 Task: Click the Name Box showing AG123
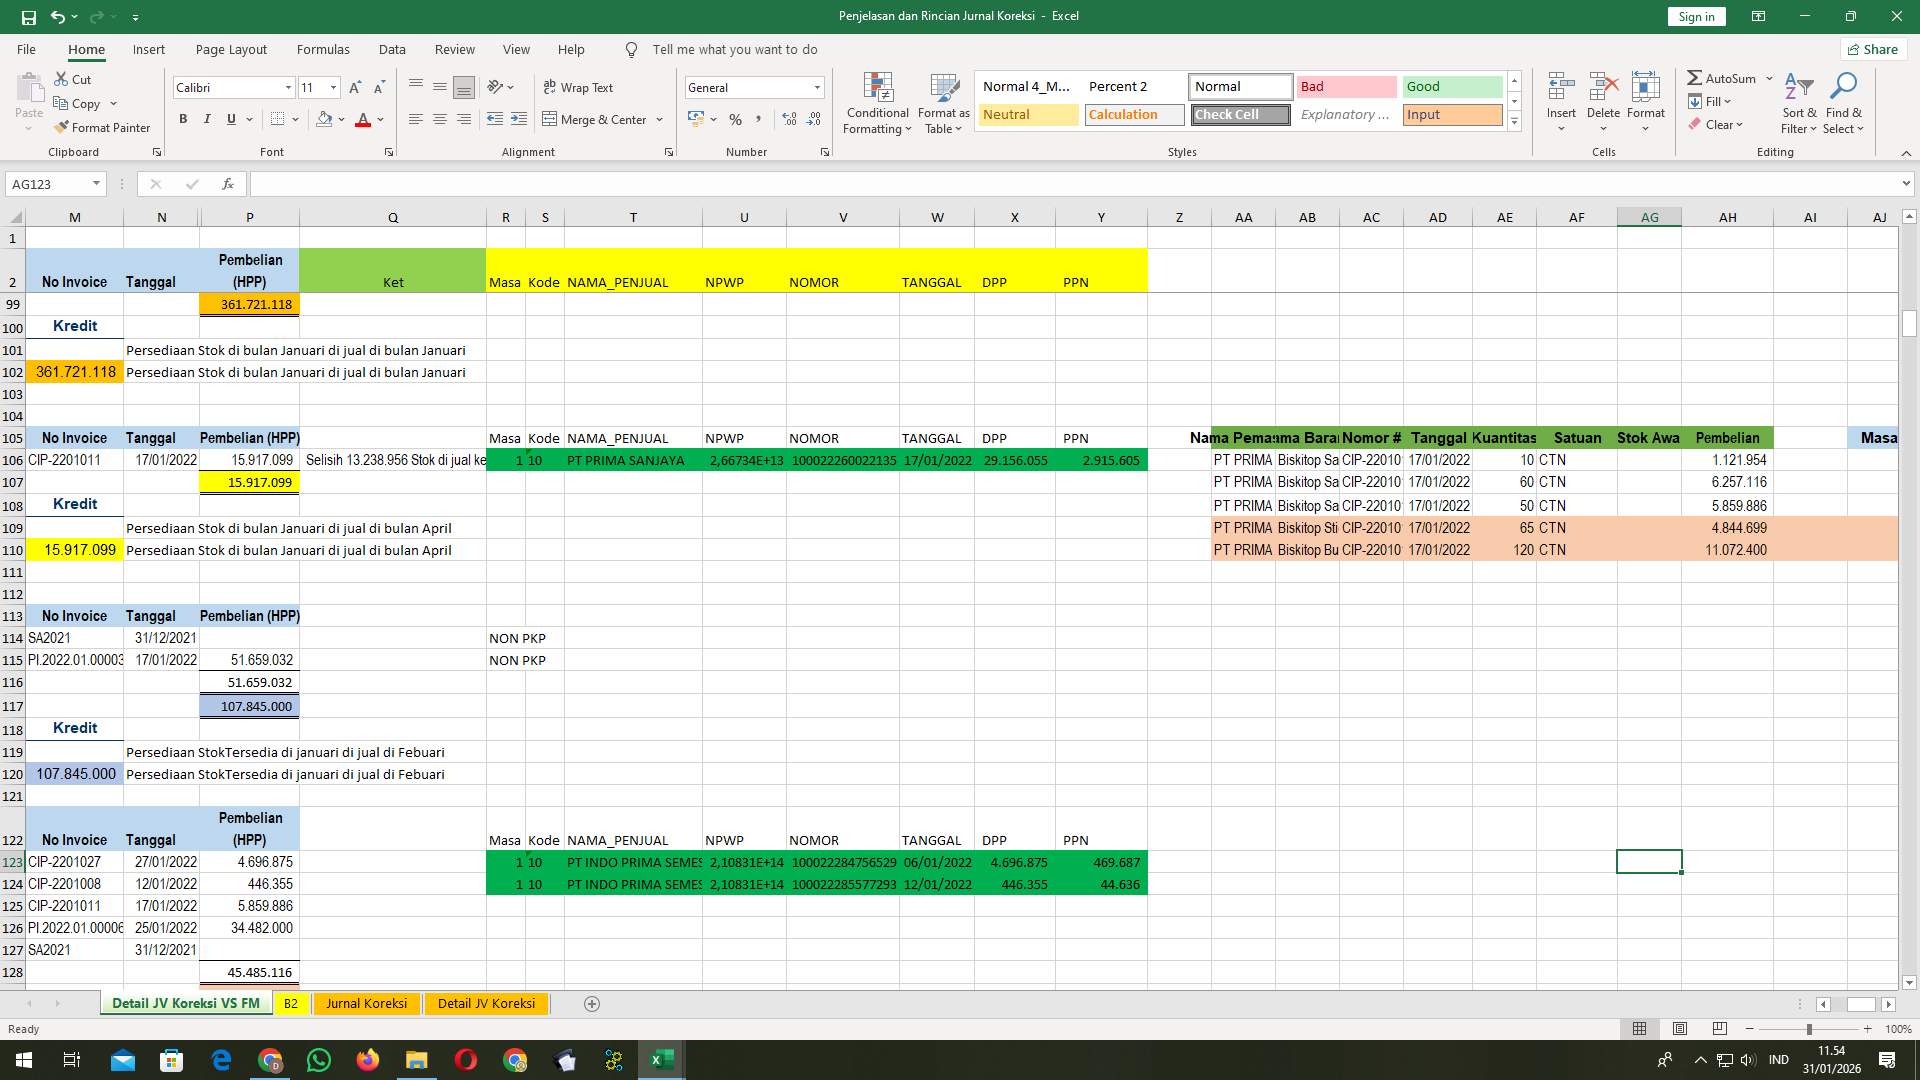(x=50, y=184)
